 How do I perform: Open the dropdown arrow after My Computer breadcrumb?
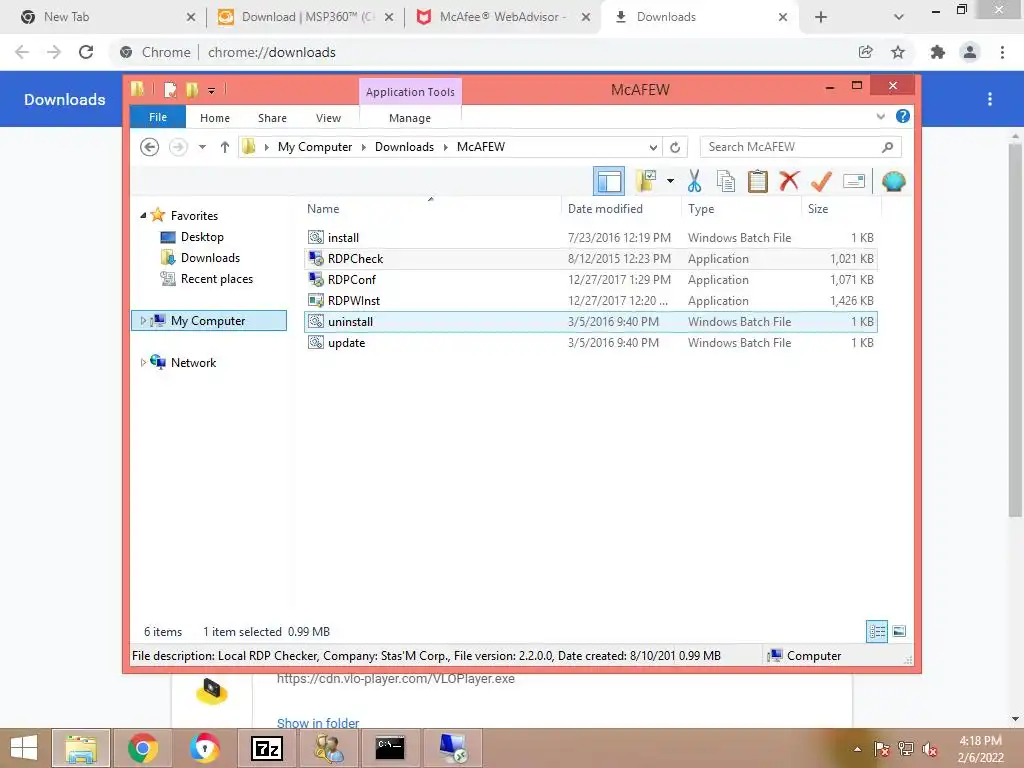click(x=364, y=147)
